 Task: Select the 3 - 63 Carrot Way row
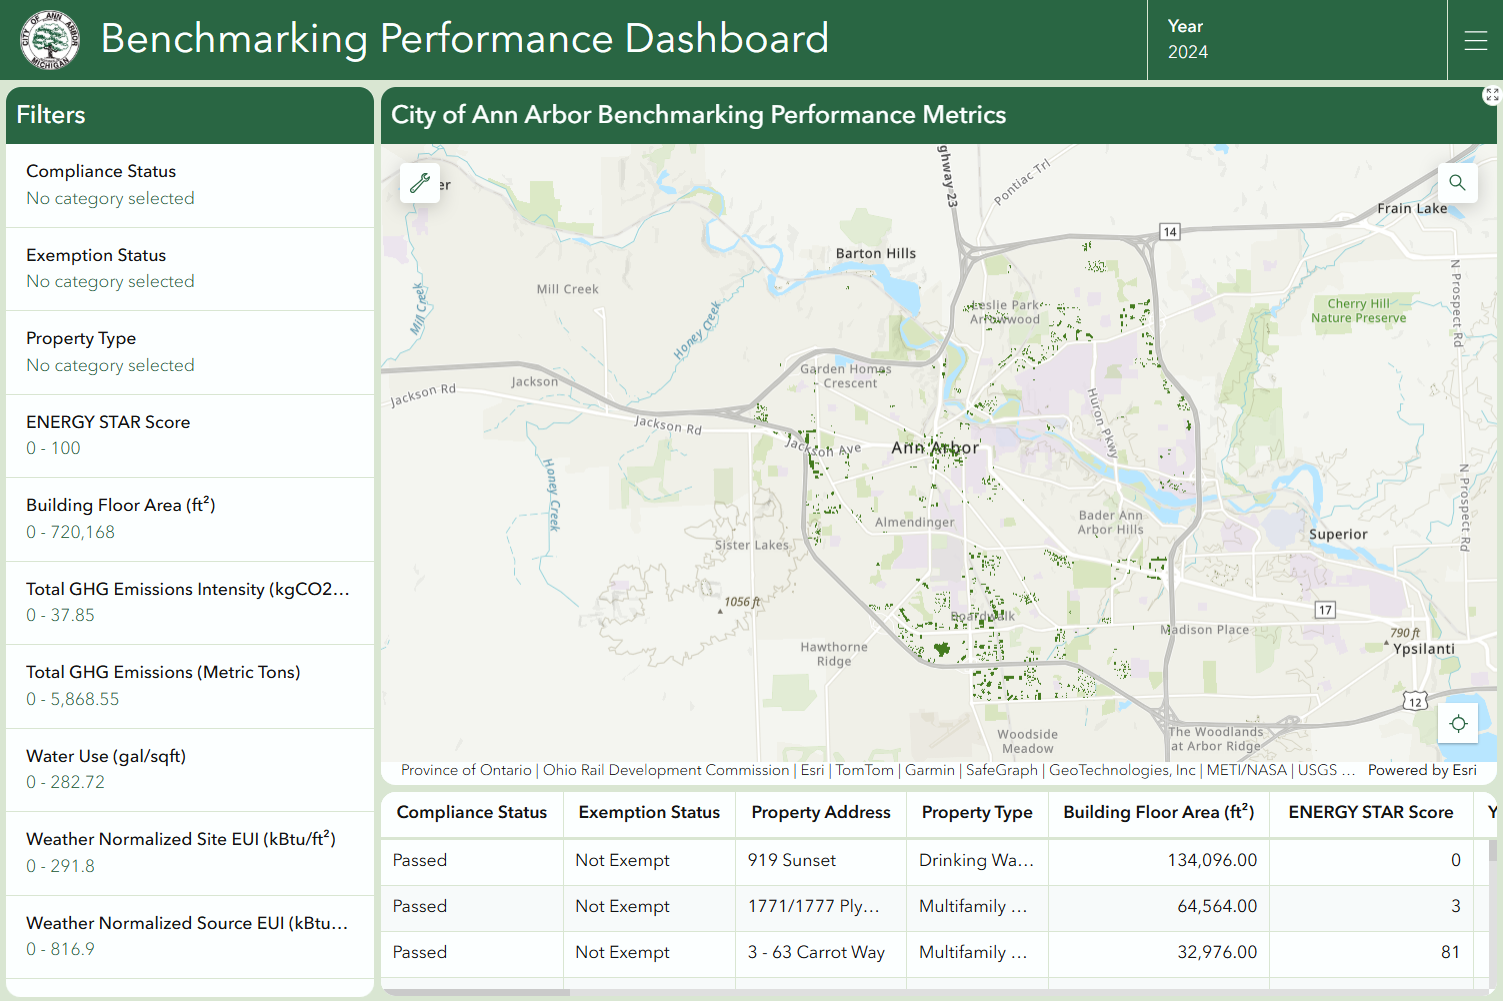pos(816,952)
